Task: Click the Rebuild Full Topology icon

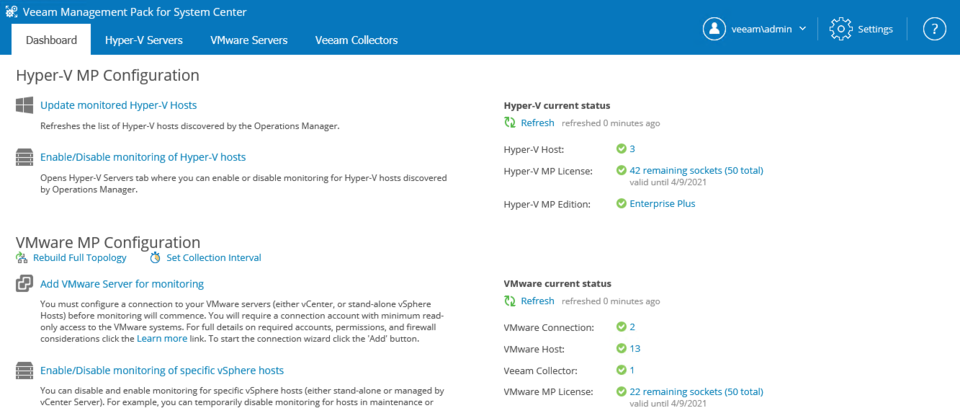Action: (x=21, y=258)
